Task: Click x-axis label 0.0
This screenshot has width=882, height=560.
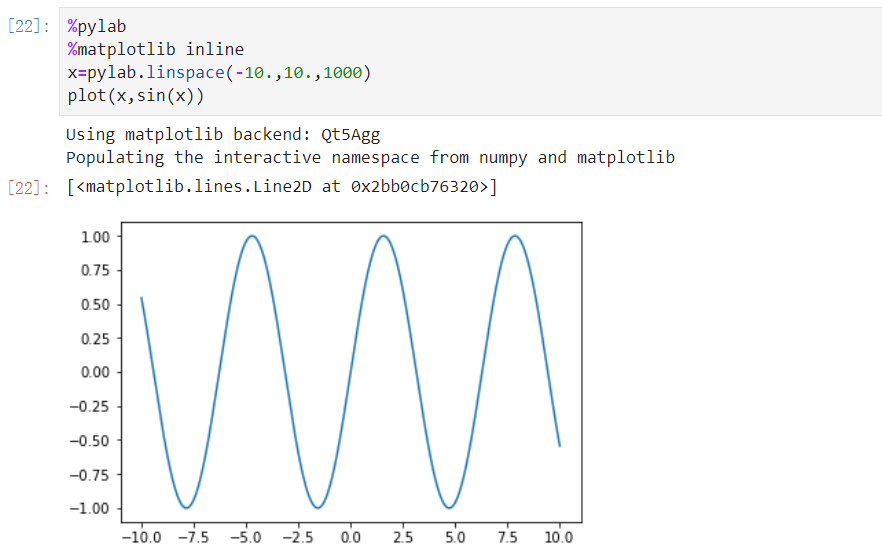Action: click(350, 538)
